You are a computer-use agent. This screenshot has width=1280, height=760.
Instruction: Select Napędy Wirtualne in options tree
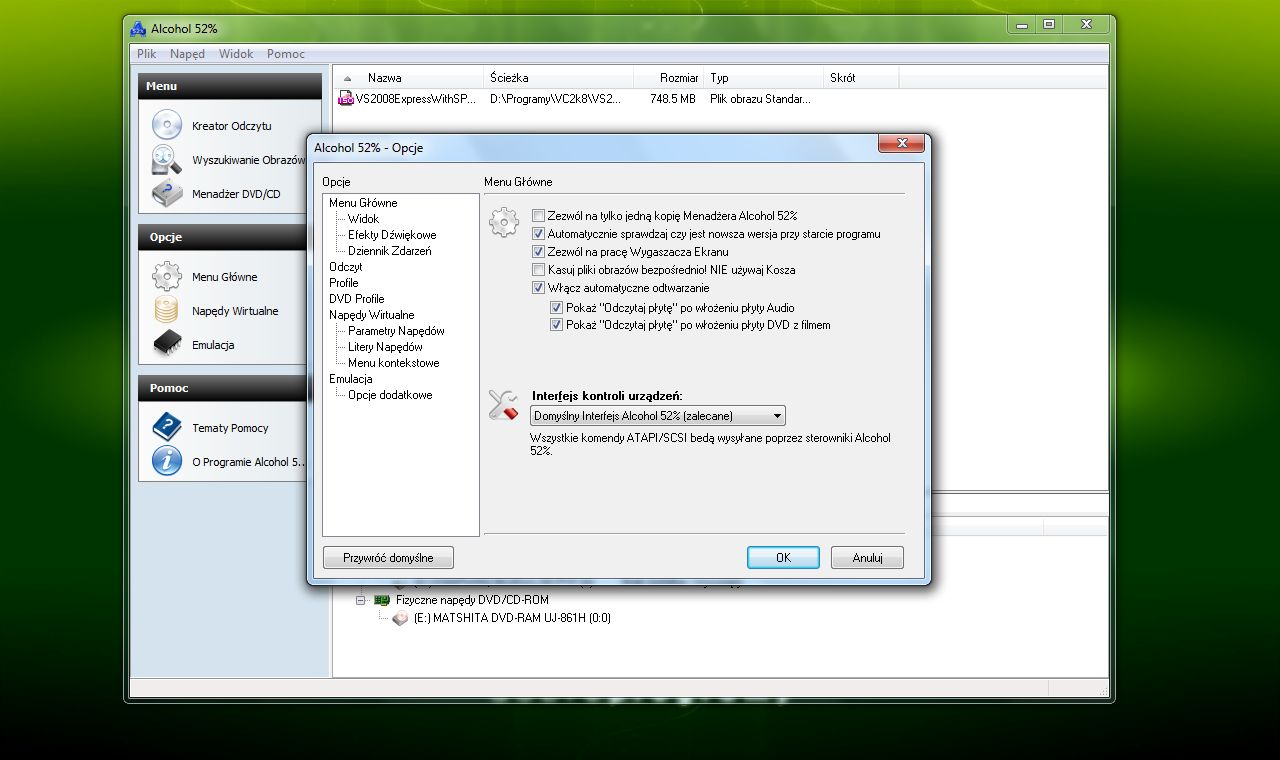click(371, 315)
